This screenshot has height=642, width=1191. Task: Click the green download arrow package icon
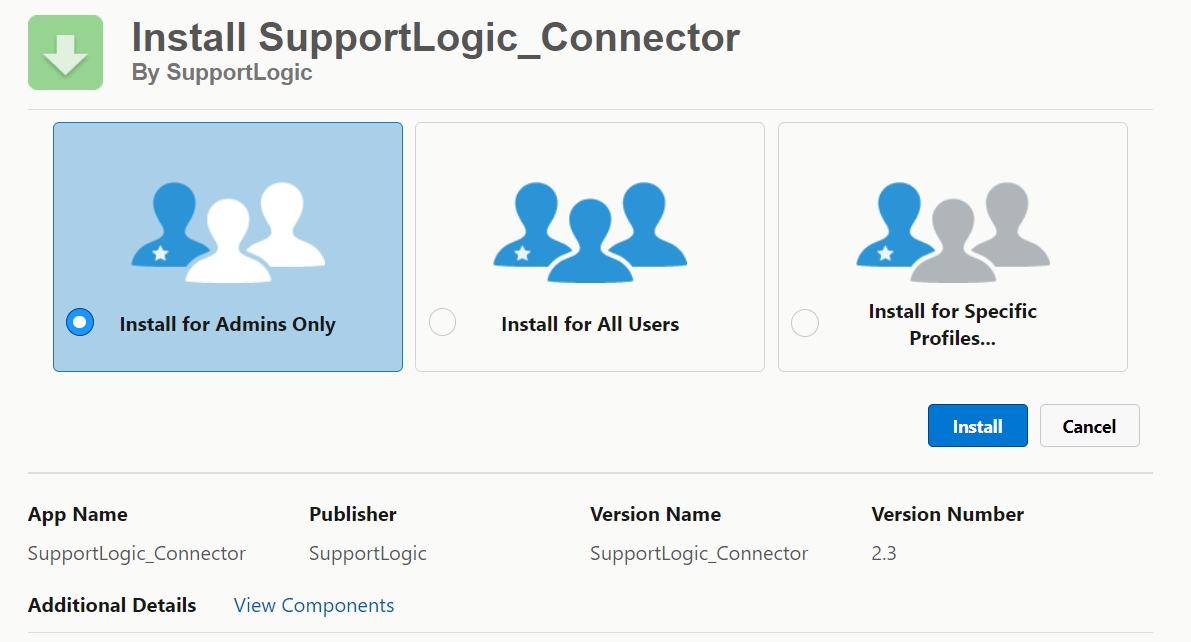pyautogui.click(x=65, y=52)
